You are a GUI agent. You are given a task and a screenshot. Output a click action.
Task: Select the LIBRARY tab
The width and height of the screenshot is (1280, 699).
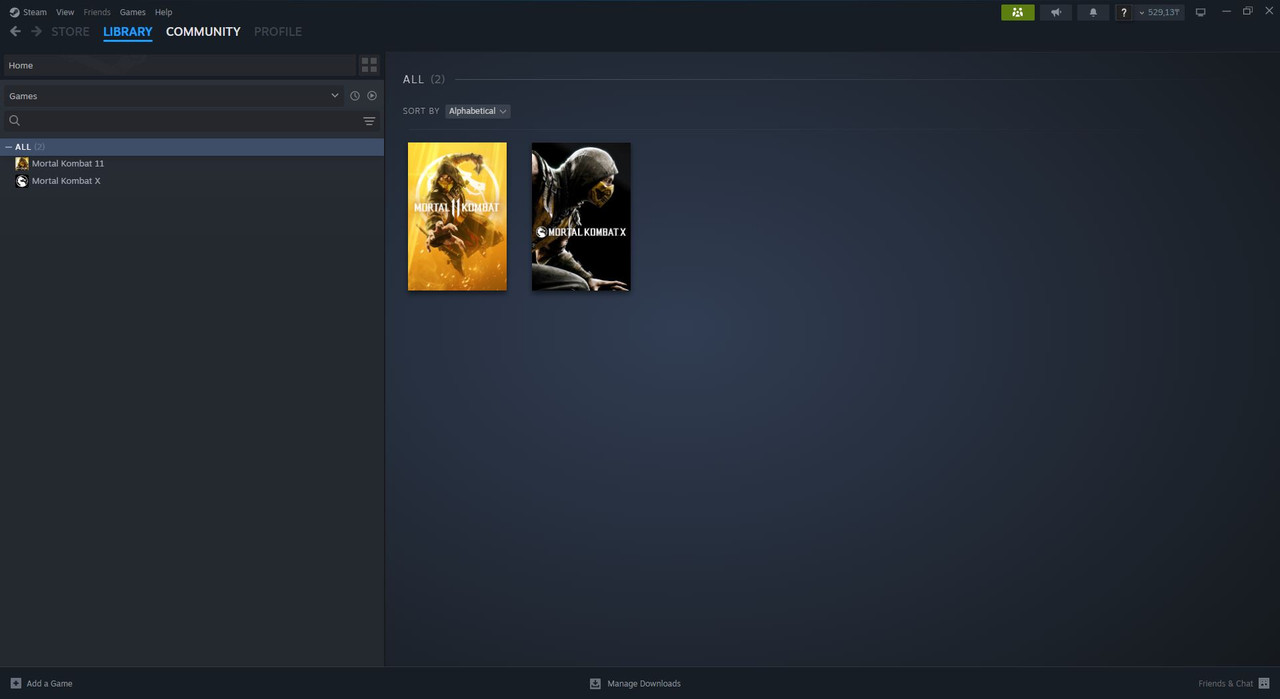[128, 32]
